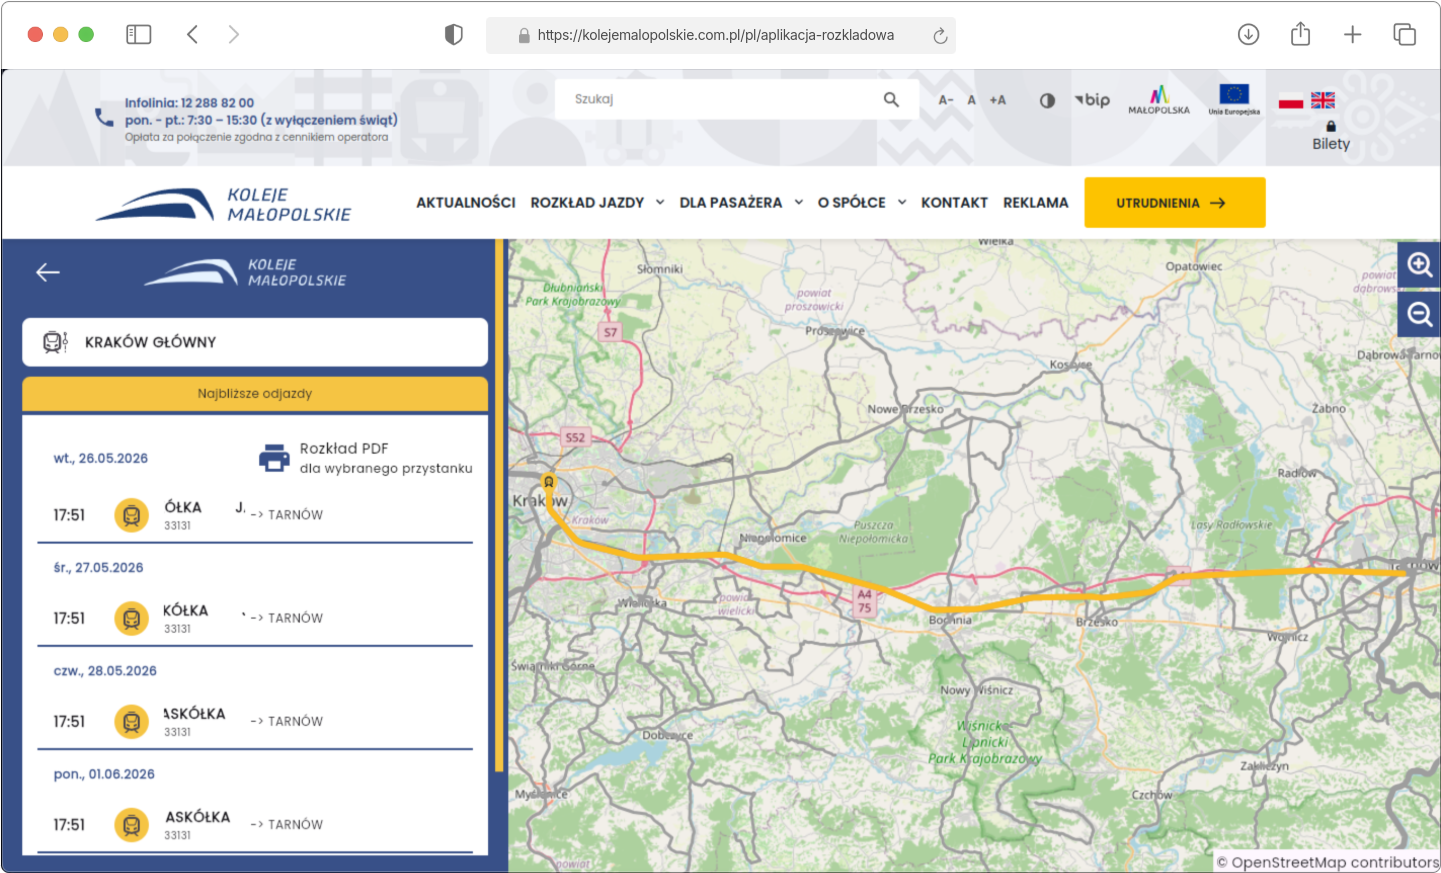Go back to the previous page in Safari
This screenshot has height=873, width=1441.
(x=192, y=35)
